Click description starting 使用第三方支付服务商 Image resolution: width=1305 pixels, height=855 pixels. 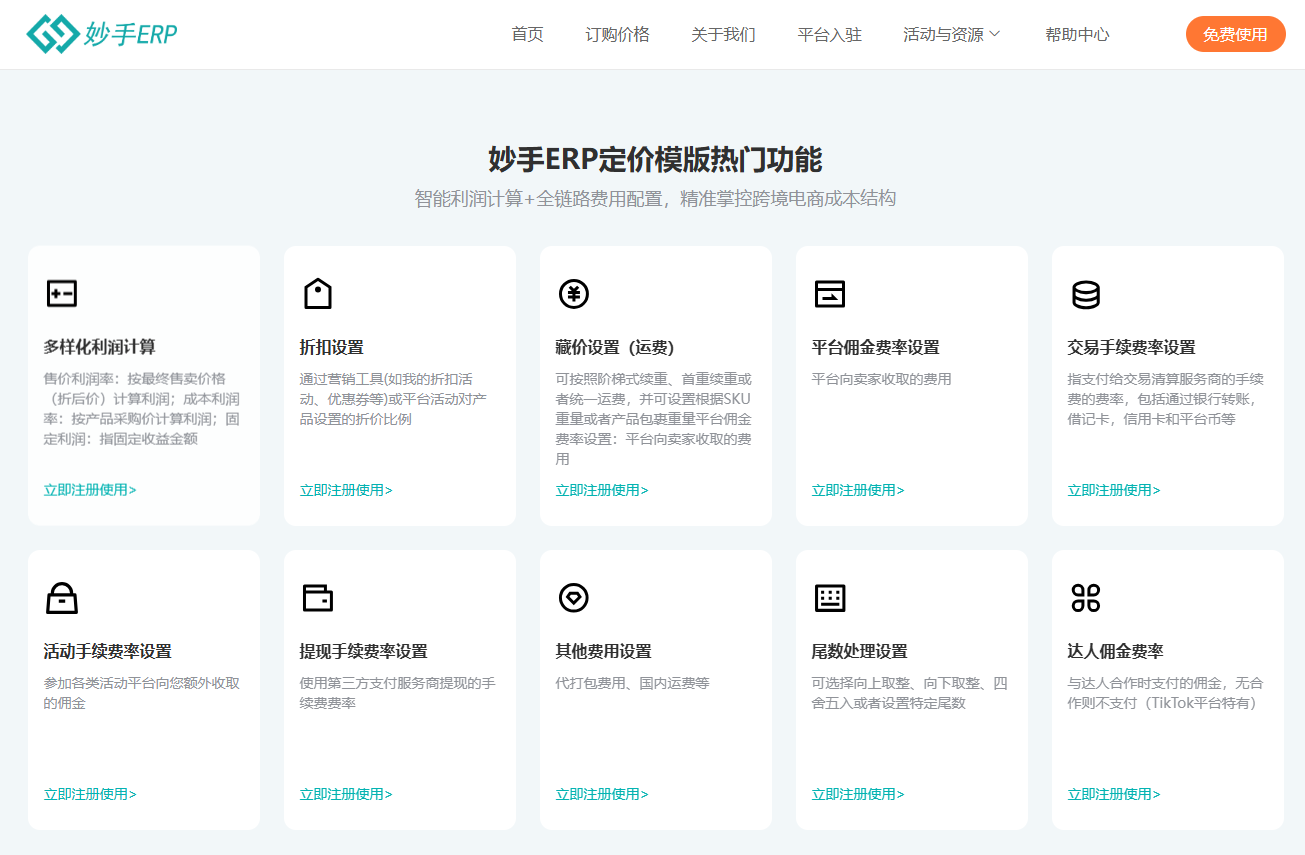[x=398, y=693]
